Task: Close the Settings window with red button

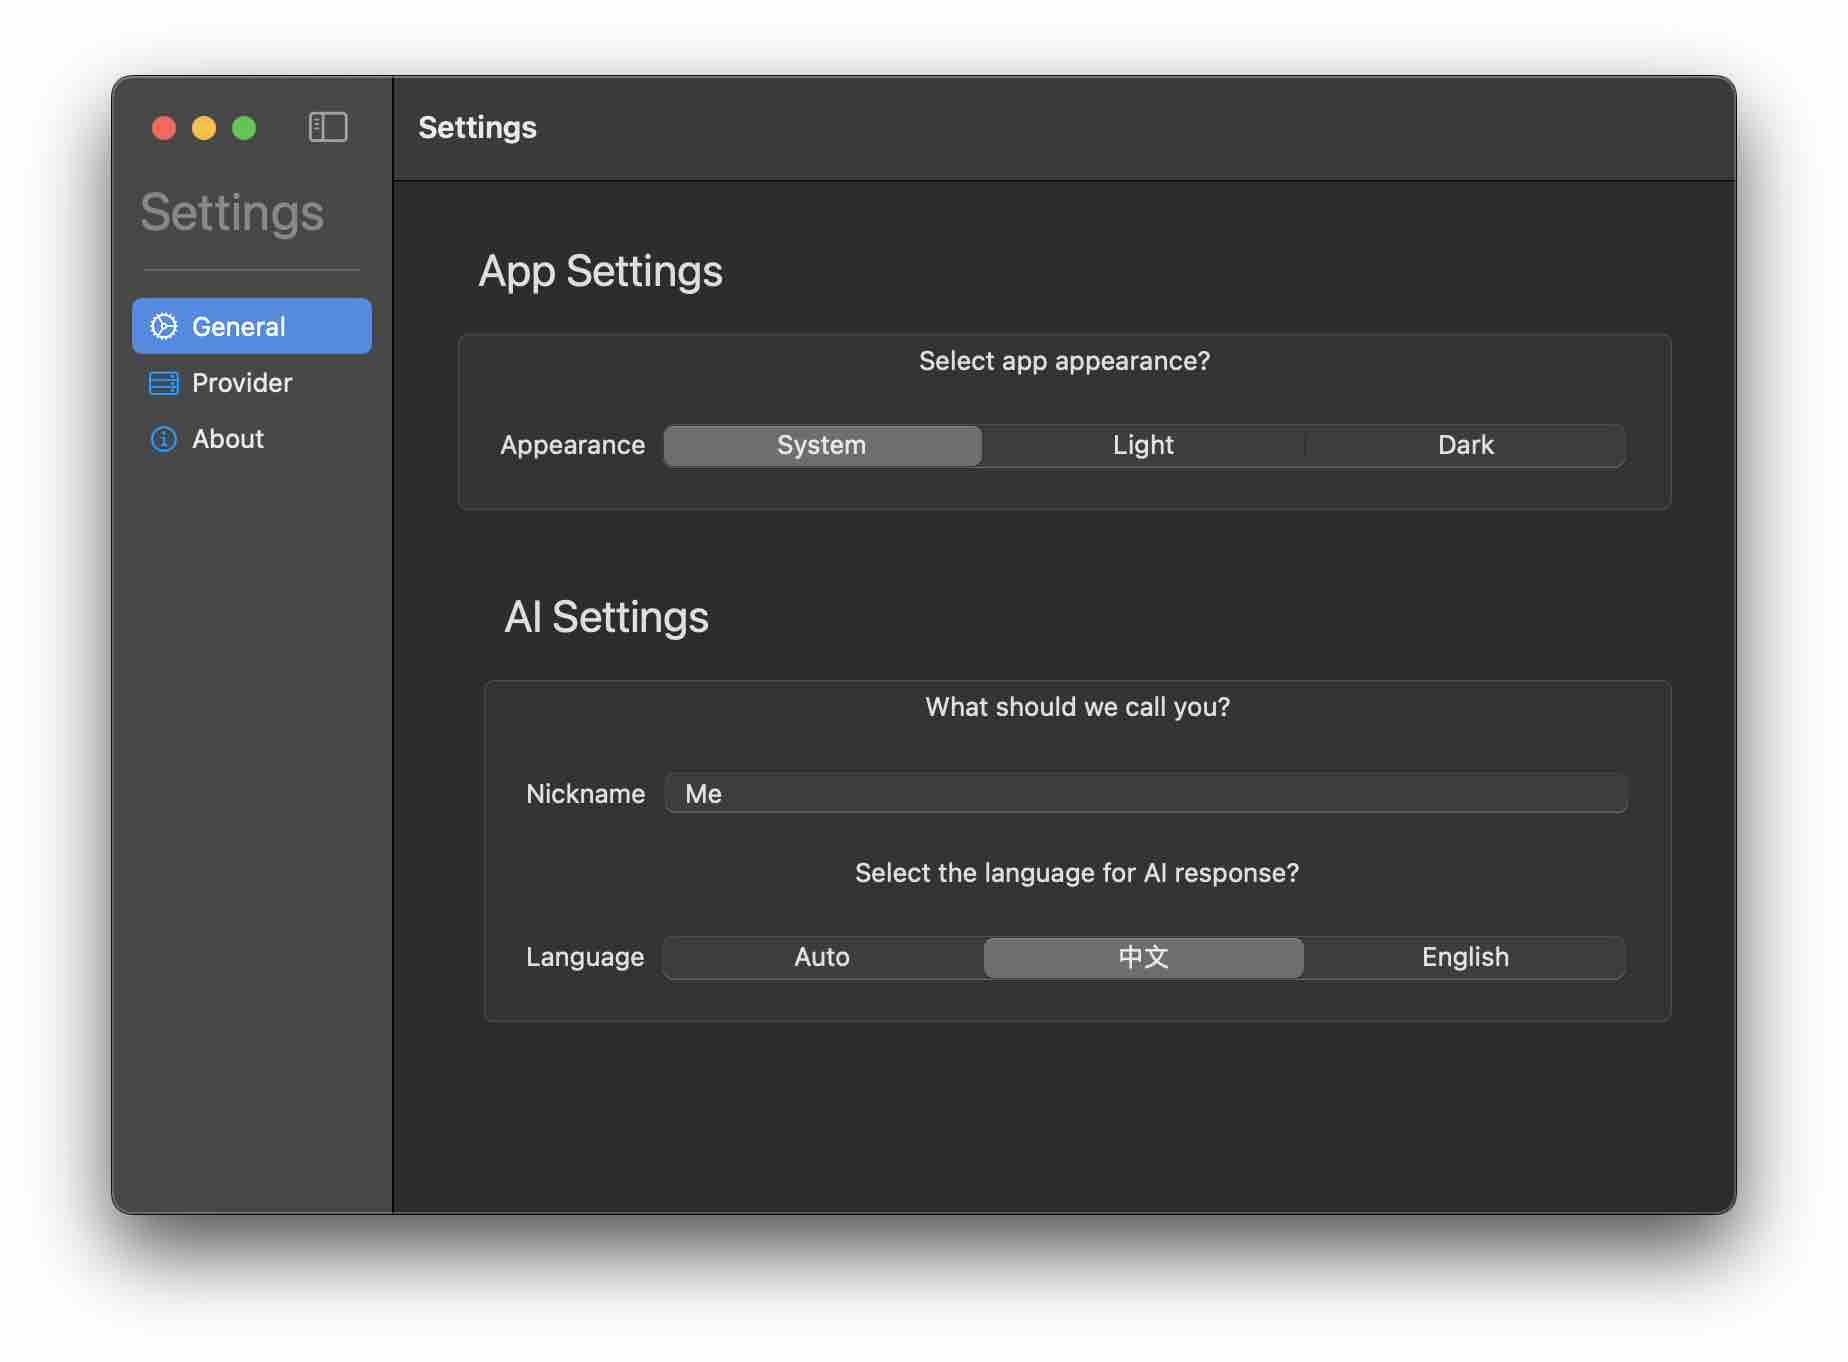Action: coord(164,128)
